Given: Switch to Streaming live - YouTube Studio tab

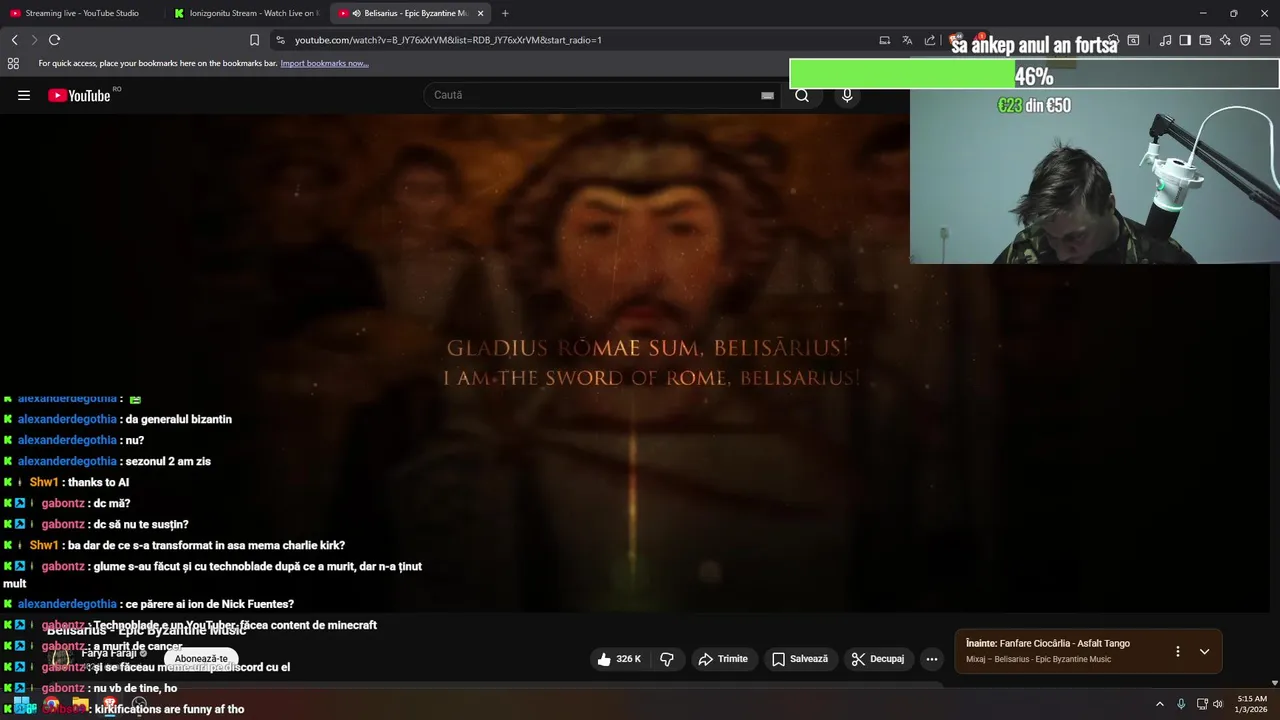Looking at the screenshot, I should (82, 13).
